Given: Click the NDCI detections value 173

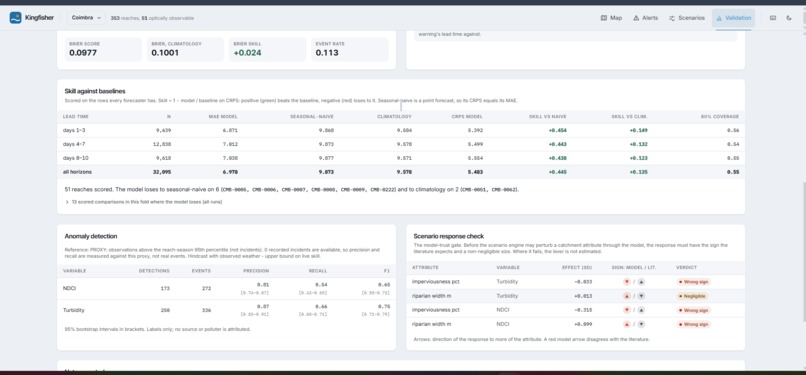Looking at the screenshot, I should 165,289.
